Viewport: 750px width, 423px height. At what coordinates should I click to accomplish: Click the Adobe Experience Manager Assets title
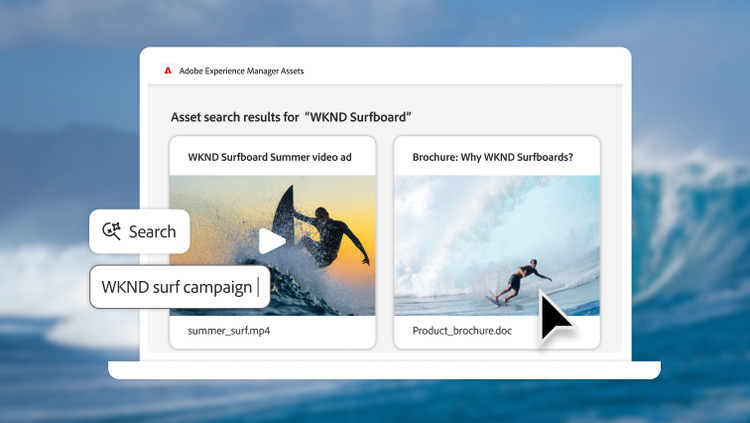(241, 71)
